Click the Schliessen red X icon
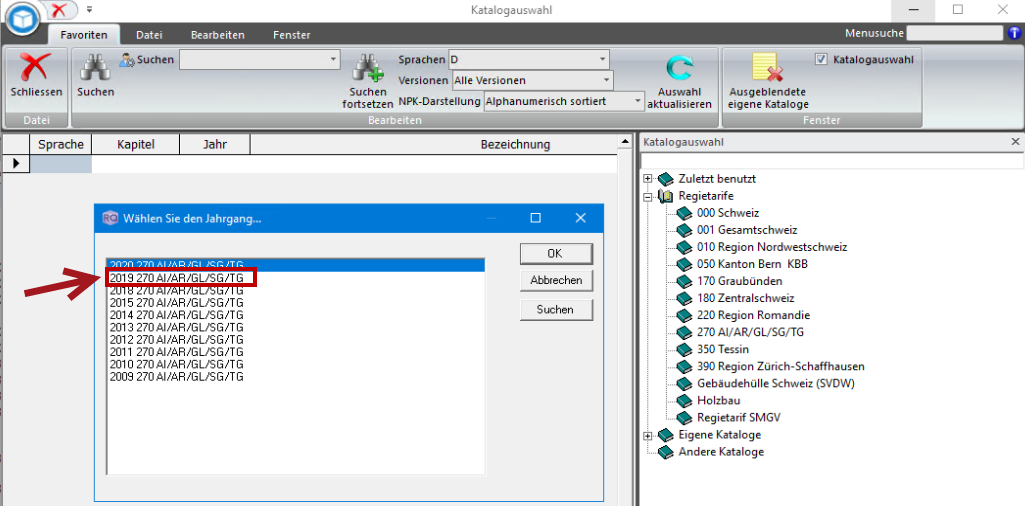The height and width of the screenshot is (506, 1025). 36,67
